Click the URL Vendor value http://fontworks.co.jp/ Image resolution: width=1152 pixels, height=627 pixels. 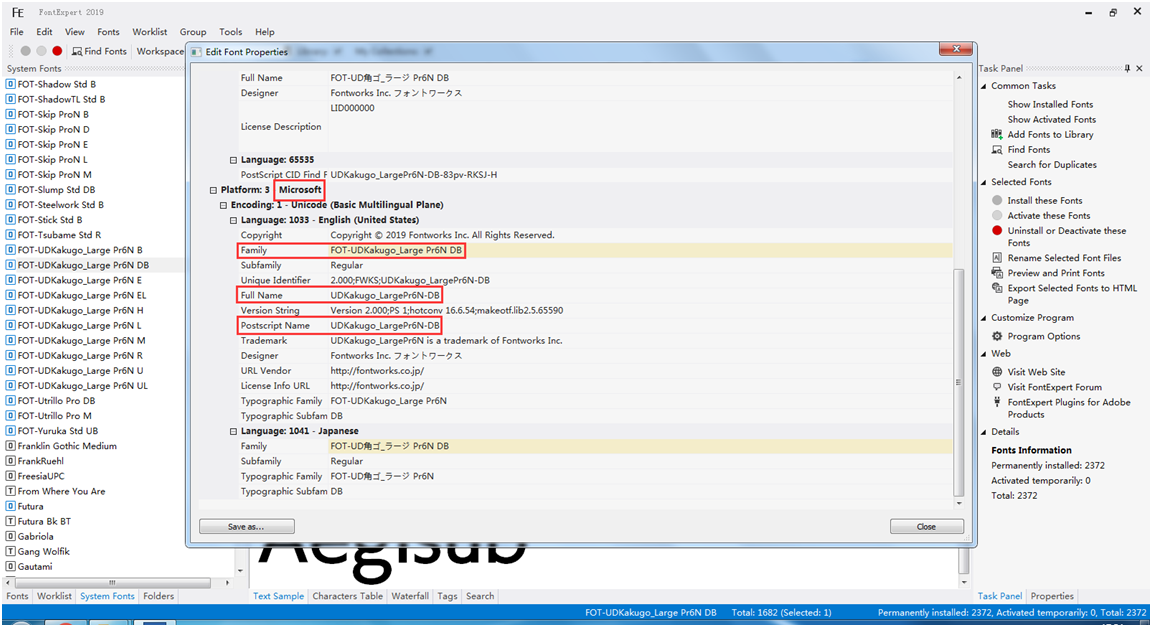[x=377, y=370]
